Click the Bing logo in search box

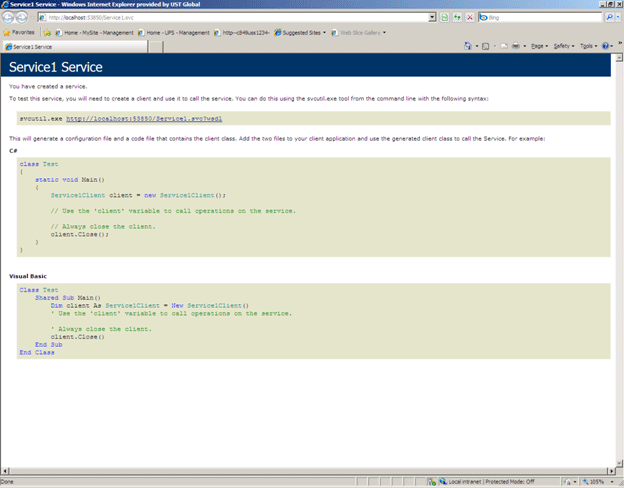coord(483,18)
